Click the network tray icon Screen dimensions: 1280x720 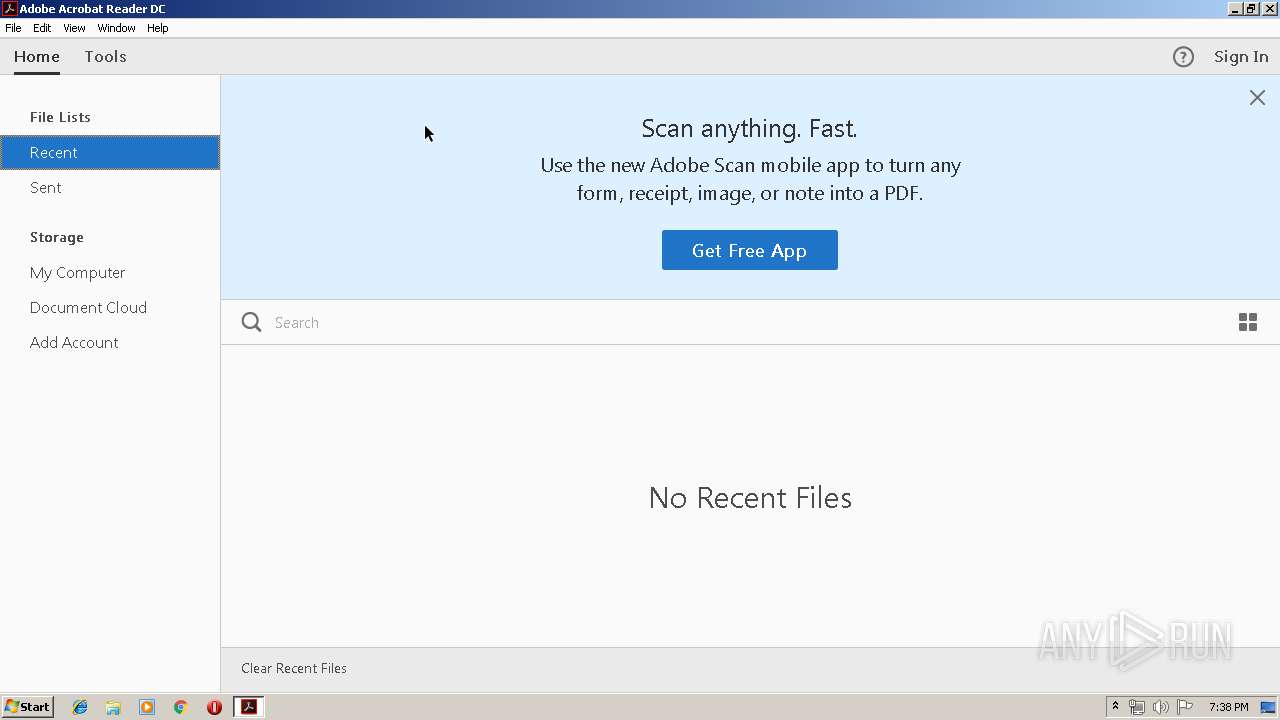[1137, 707]
